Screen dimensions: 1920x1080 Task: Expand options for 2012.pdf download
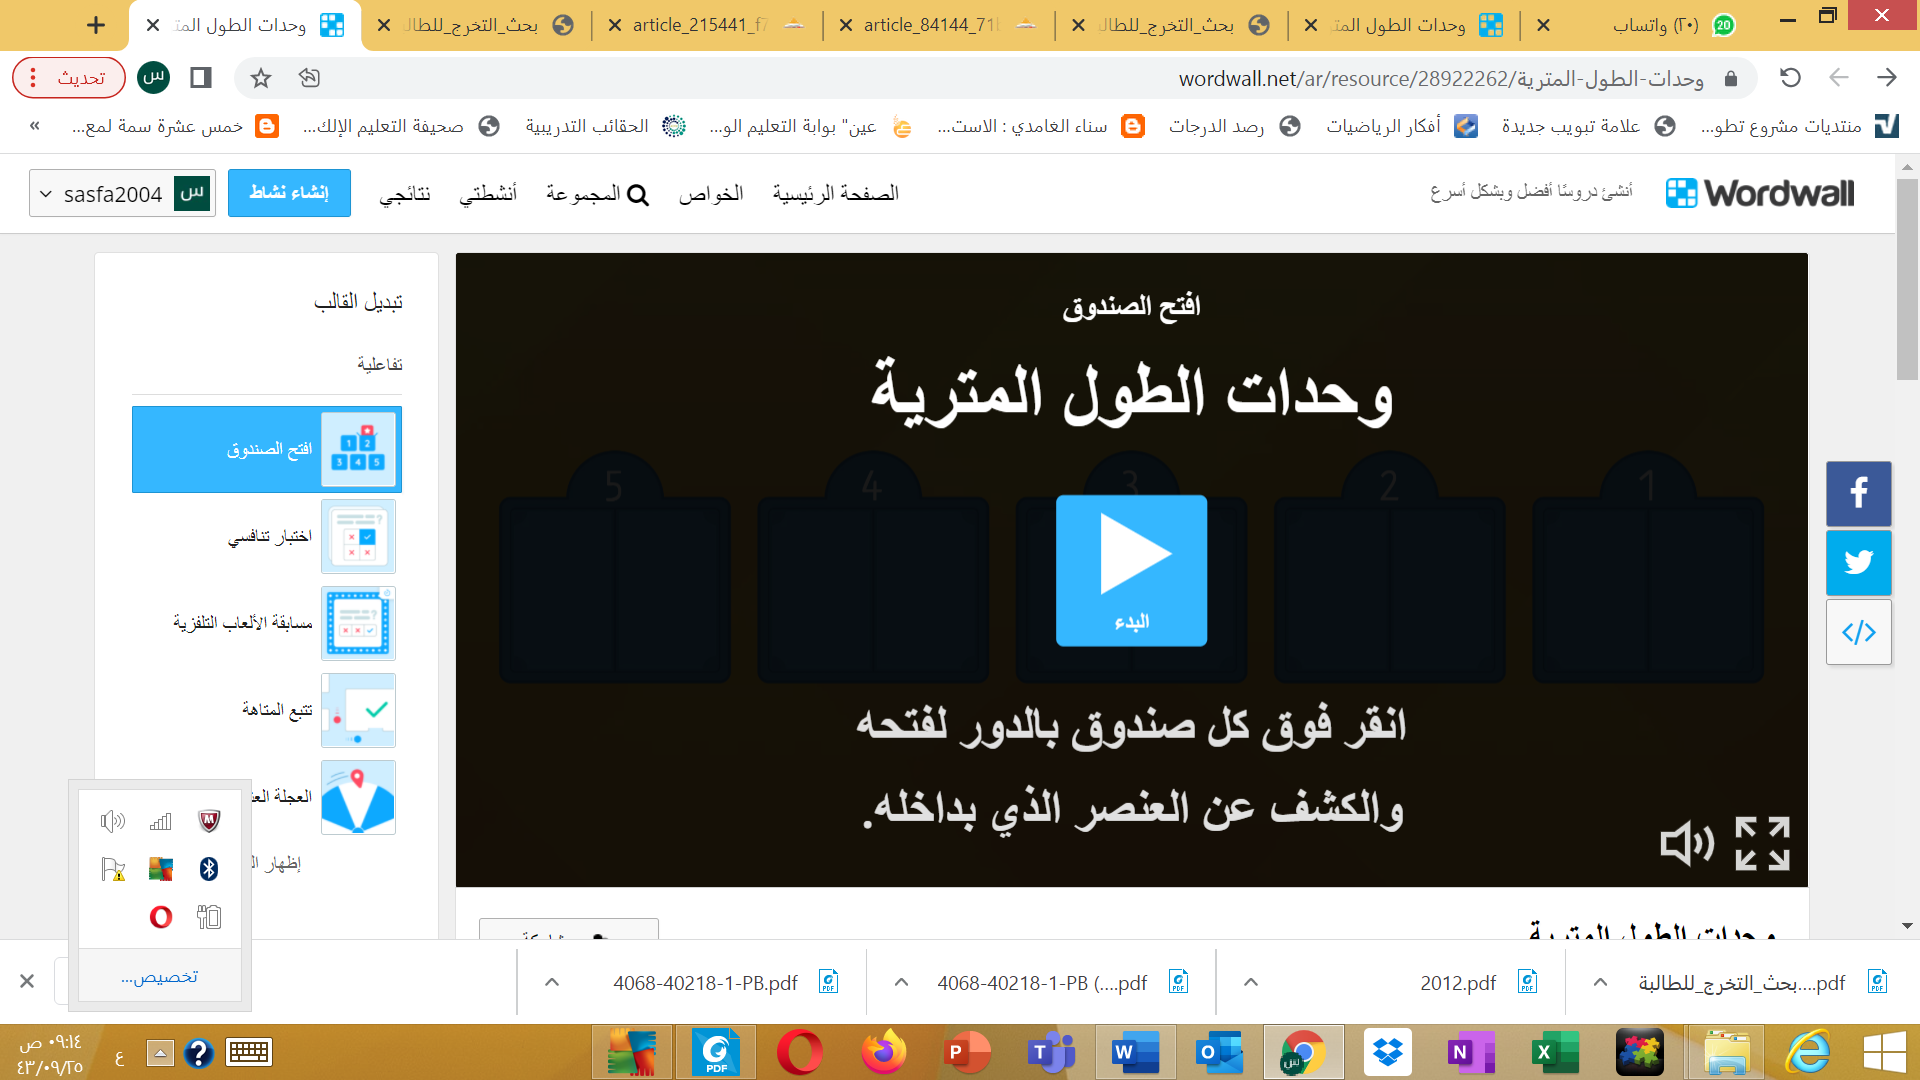1251,982
